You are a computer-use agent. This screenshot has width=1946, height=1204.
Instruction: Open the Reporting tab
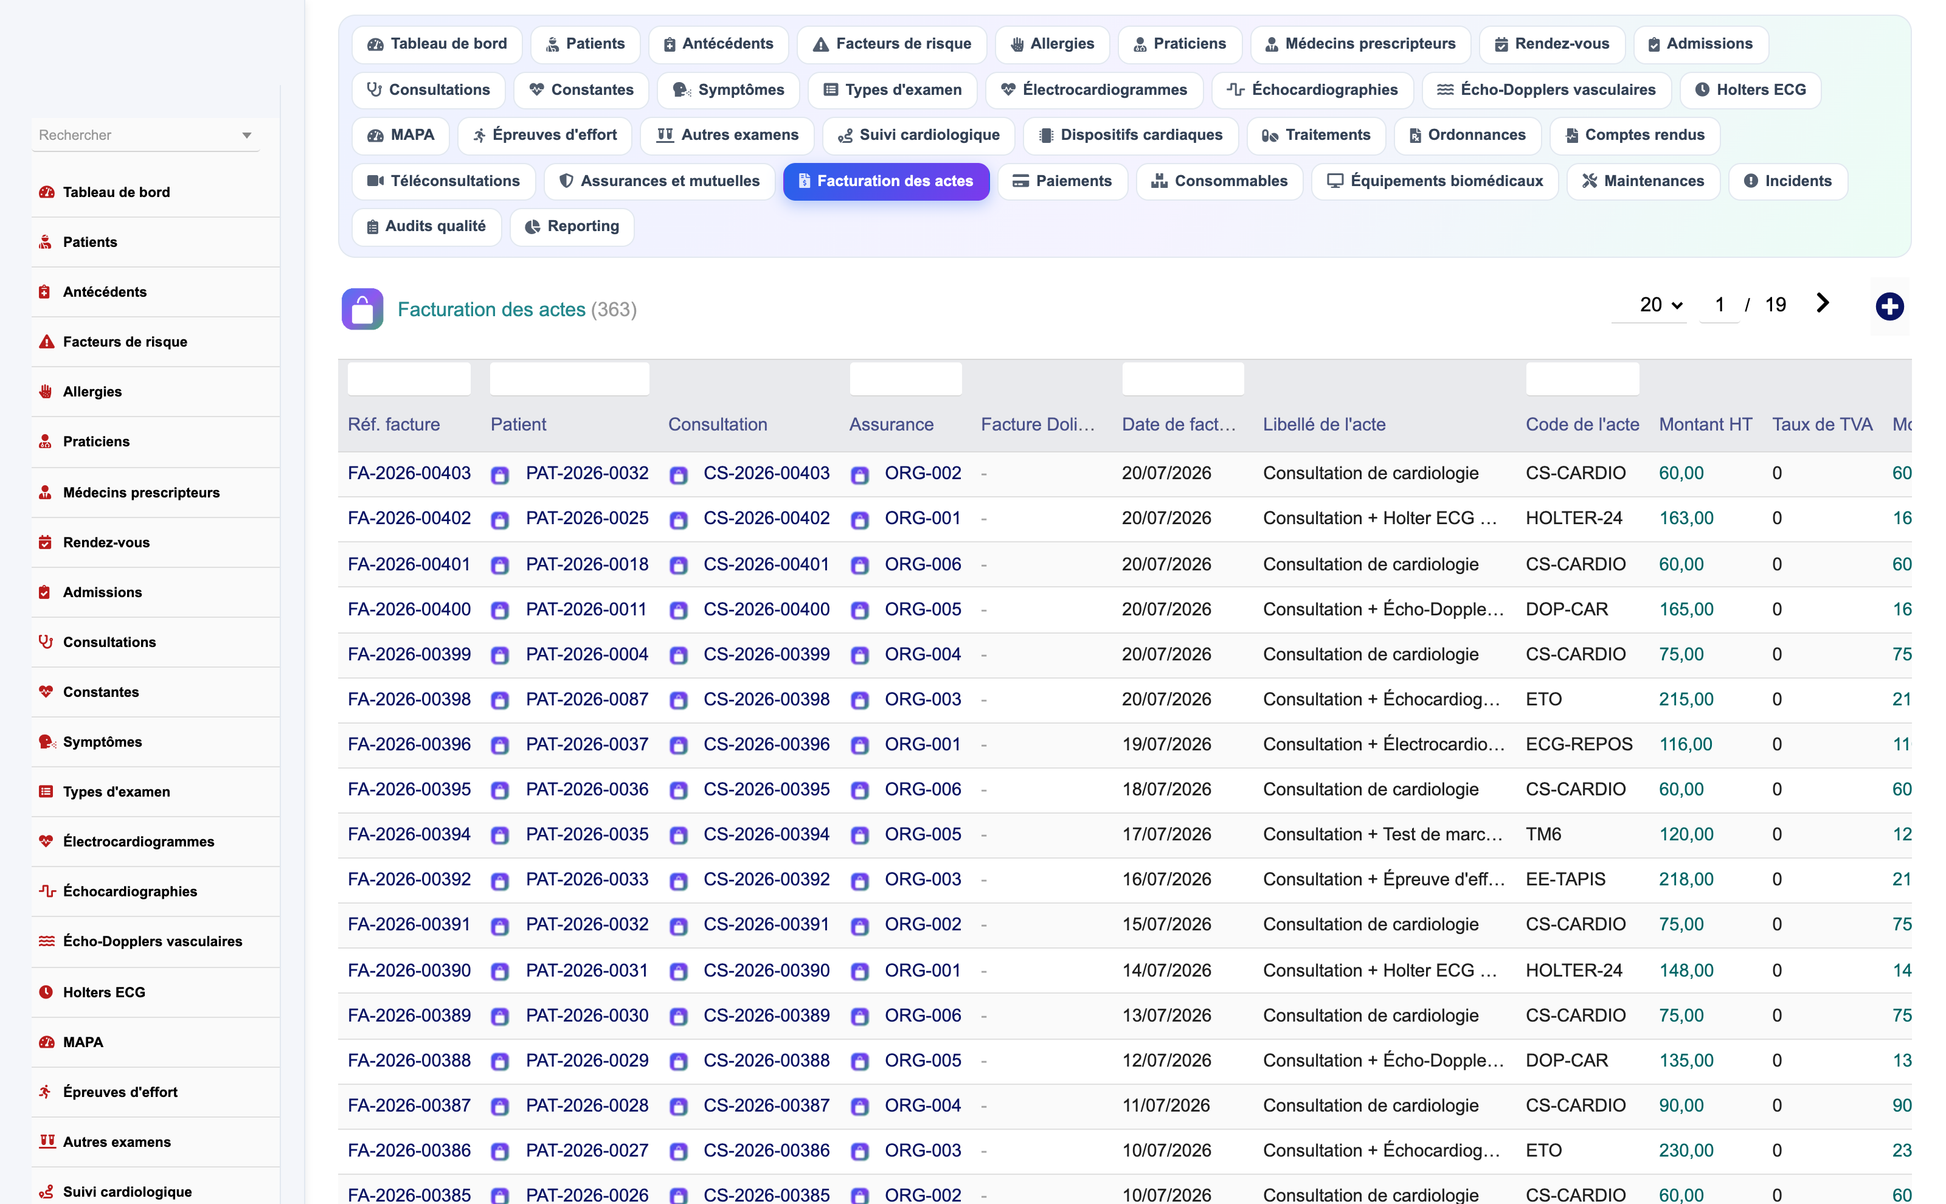[572, 226]
